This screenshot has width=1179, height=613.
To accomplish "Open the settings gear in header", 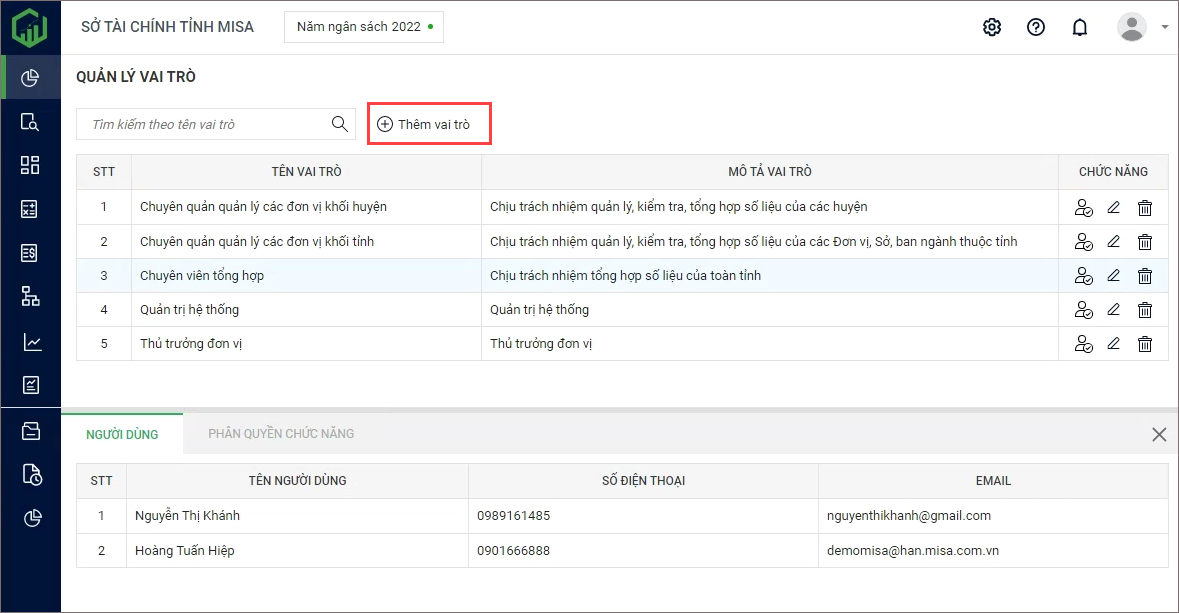I will click(x=992, y=27).
